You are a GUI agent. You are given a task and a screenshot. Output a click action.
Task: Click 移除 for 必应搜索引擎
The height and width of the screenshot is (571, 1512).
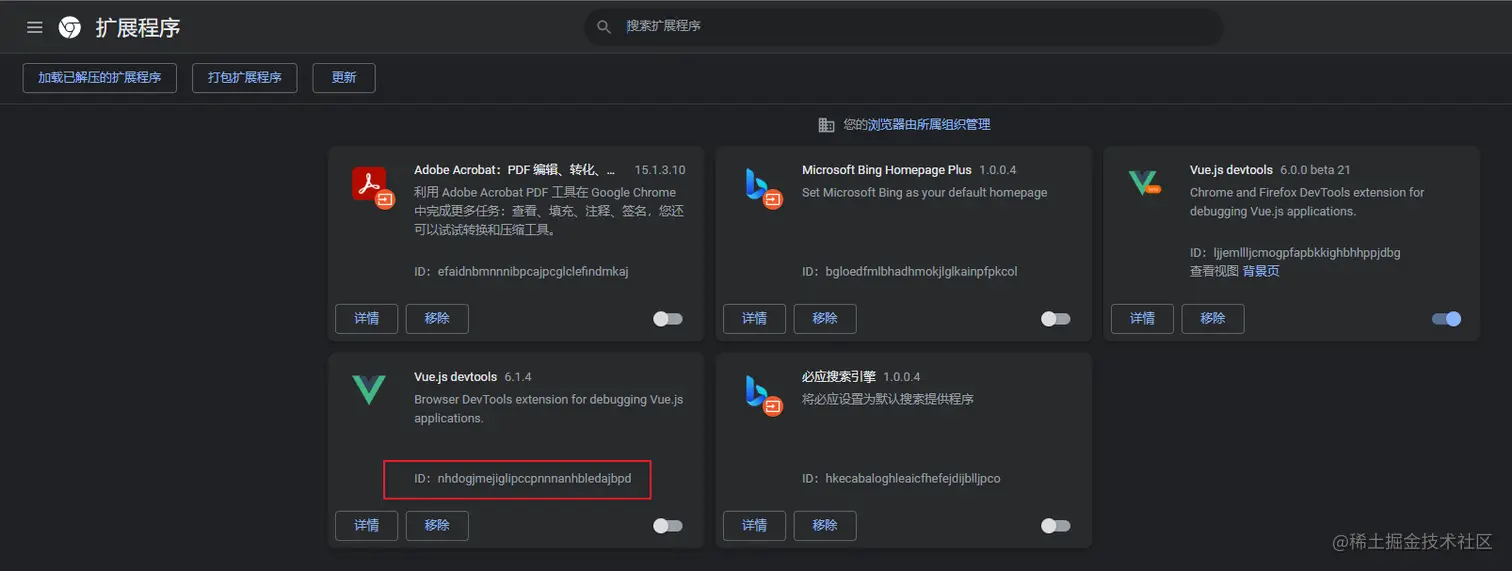point(825,526)
